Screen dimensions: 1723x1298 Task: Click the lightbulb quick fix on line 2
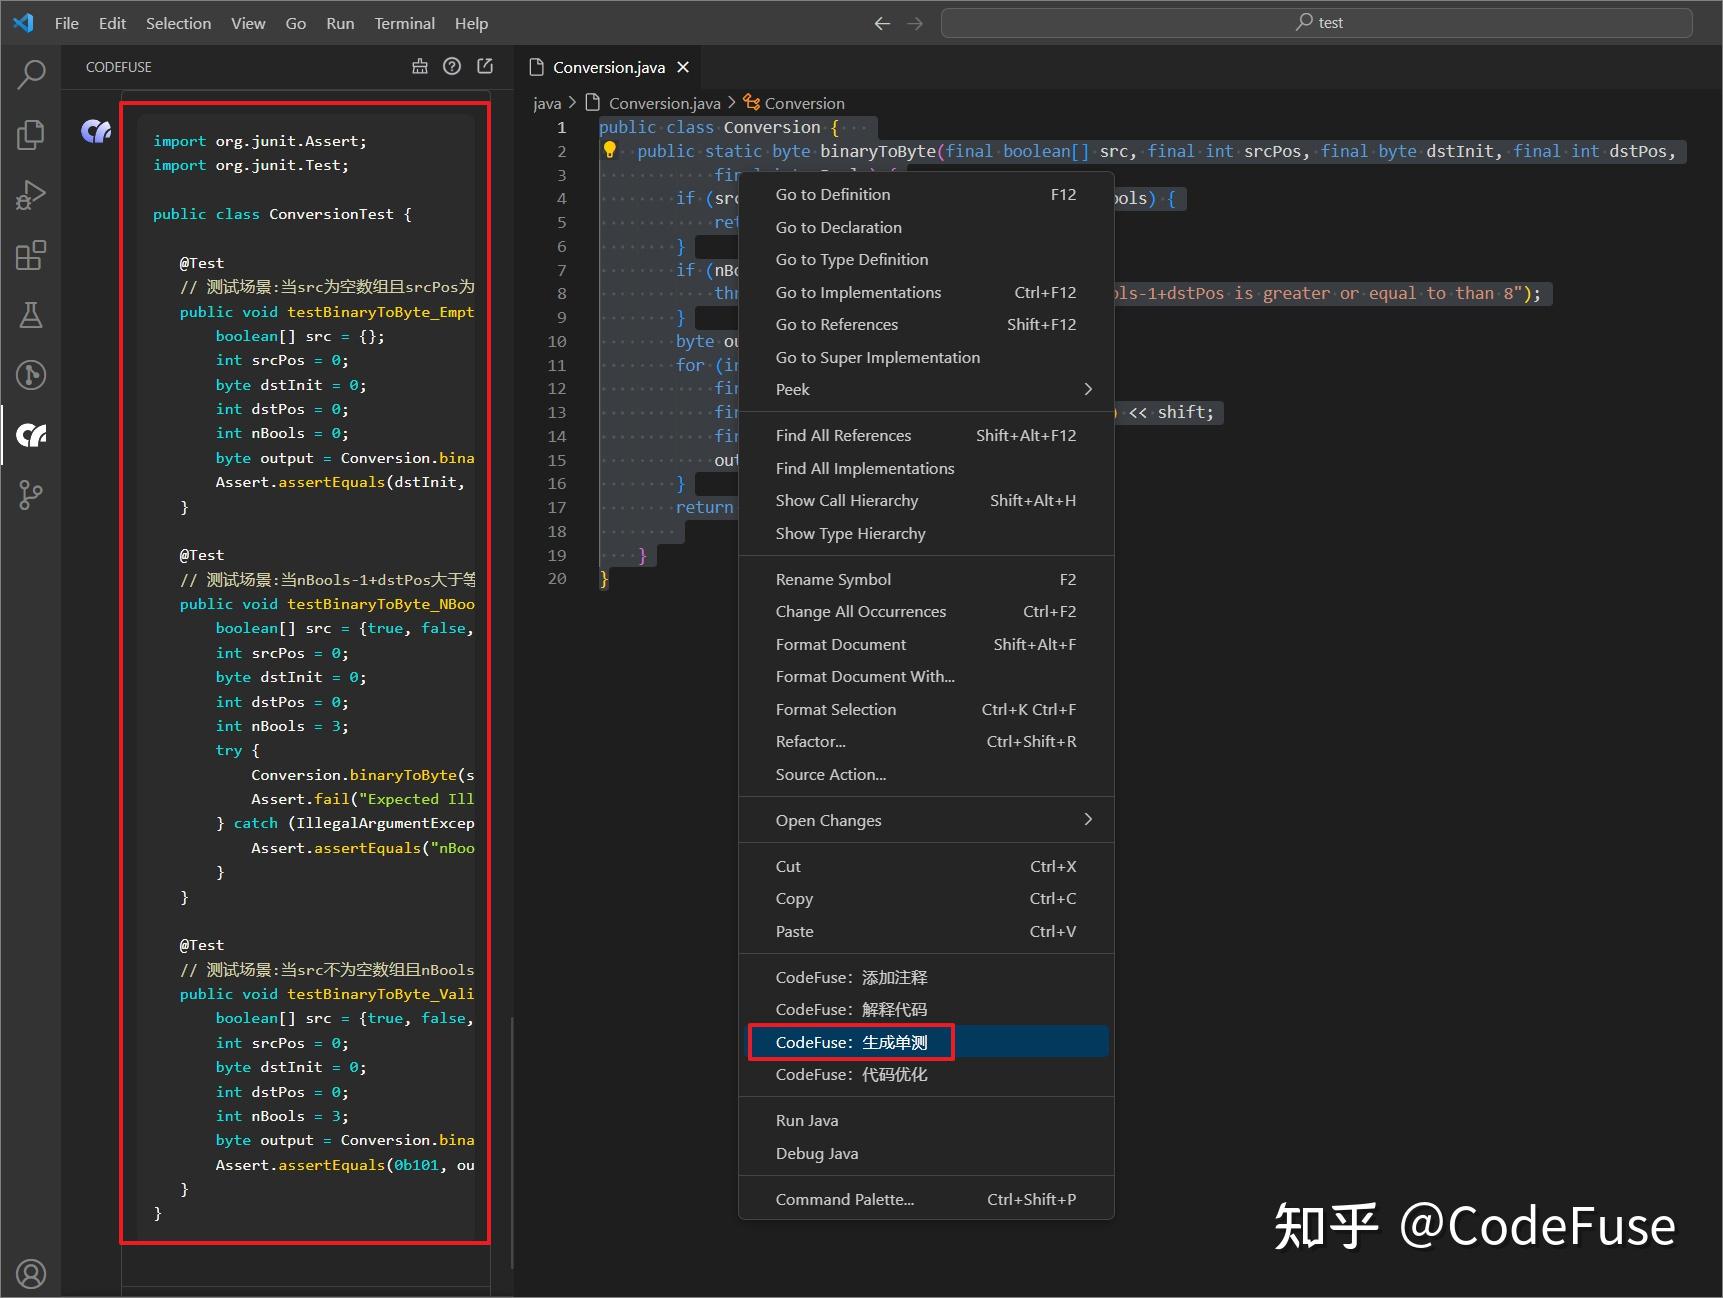(x=611, y=150)
